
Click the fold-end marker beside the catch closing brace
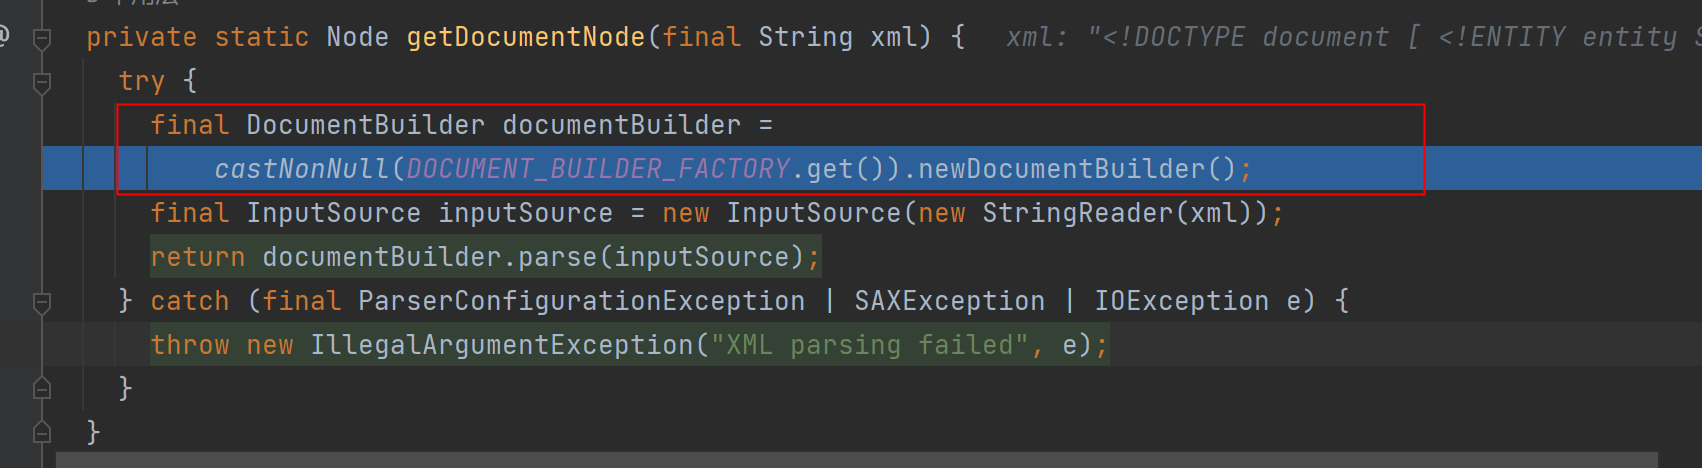click(42, 388)
